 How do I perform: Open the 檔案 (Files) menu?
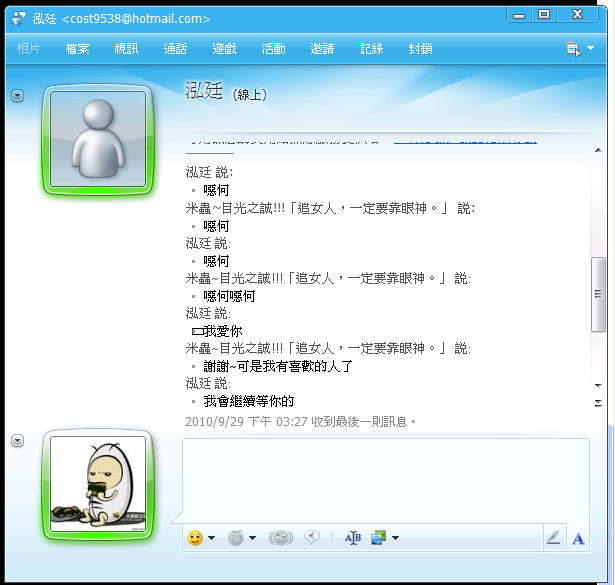[x=77, y=49]
